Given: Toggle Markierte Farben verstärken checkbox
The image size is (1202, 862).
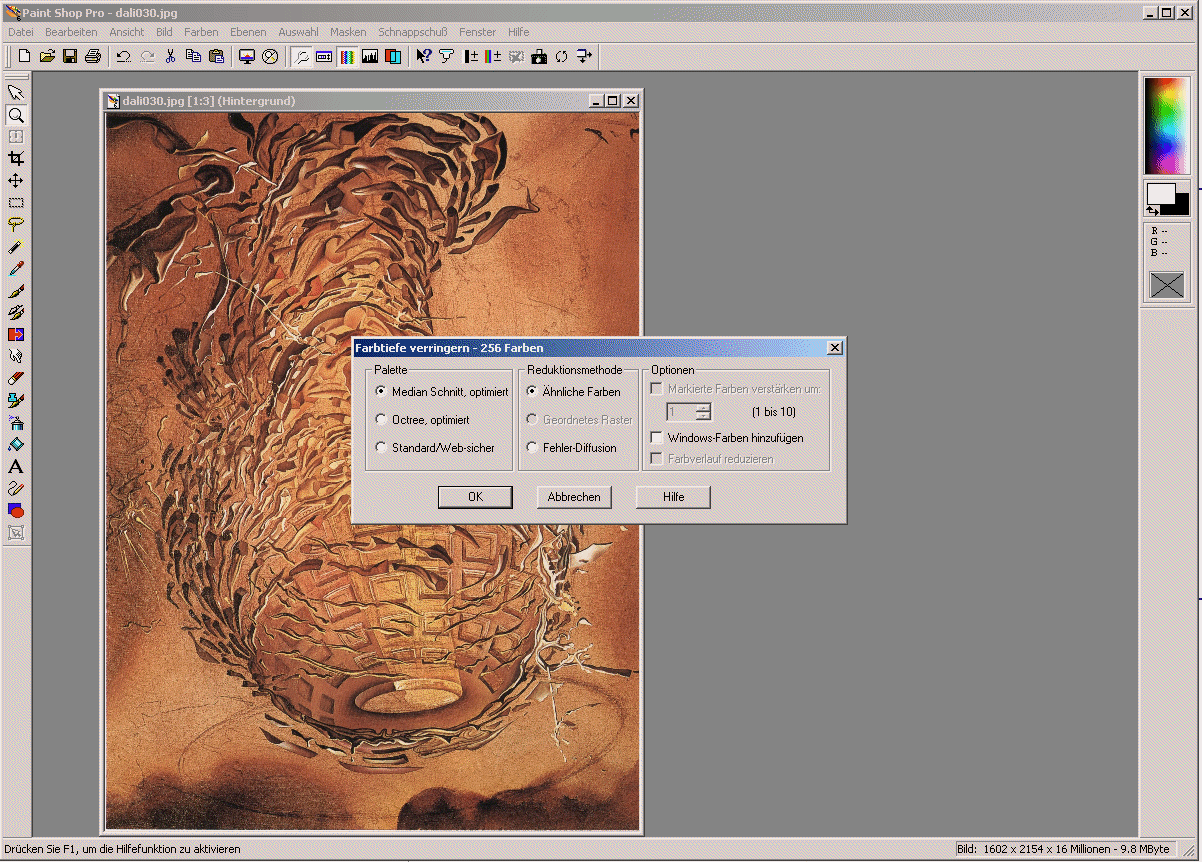Looking at the screenshot, I should coord(736,388).
